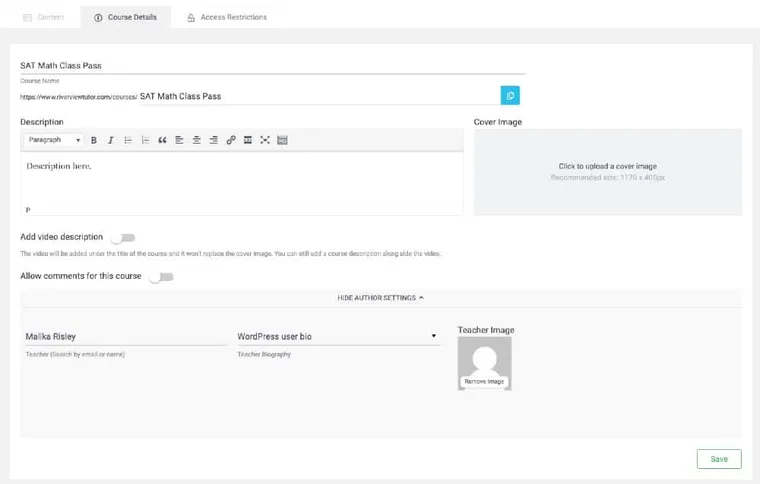Click the 'Description here.' text
Viewport: 760px width, 484px height.
[59, 166]
